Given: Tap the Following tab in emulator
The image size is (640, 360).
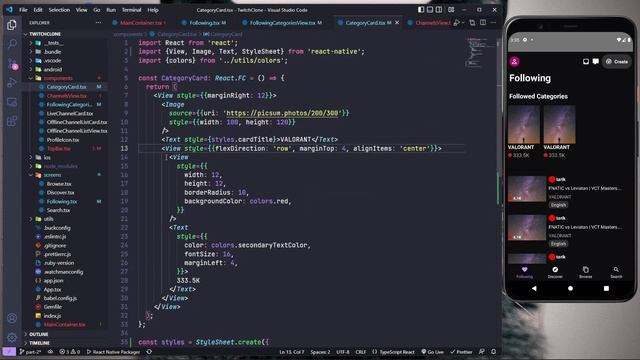Looking at the screenshot, I should tap(524, 272).
